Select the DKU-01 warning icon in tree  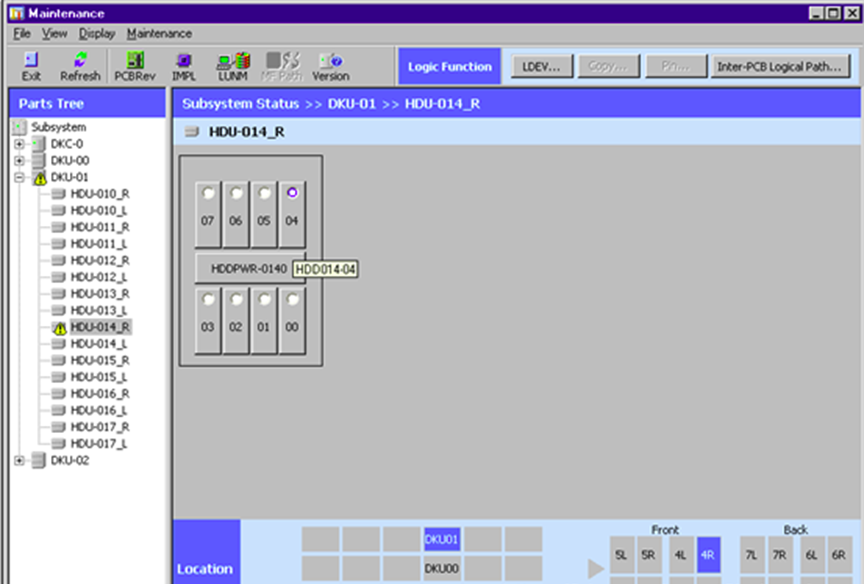pyautogui.click(x=40, y=178)
